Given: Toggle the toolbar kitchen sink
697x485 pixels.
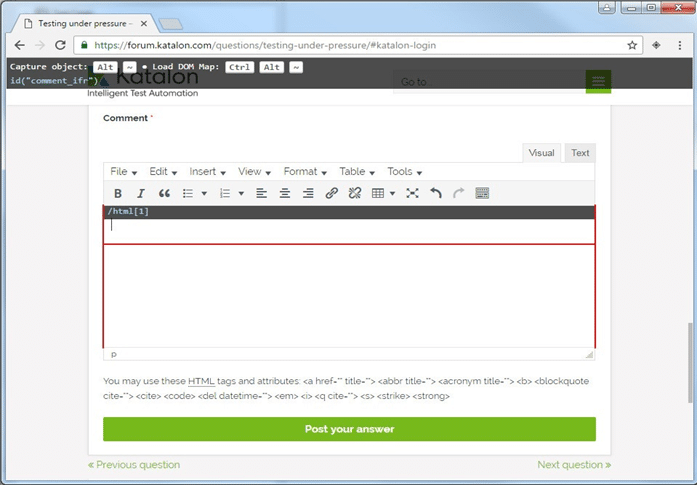Looking at the screenshot, I should click(482, 193).
